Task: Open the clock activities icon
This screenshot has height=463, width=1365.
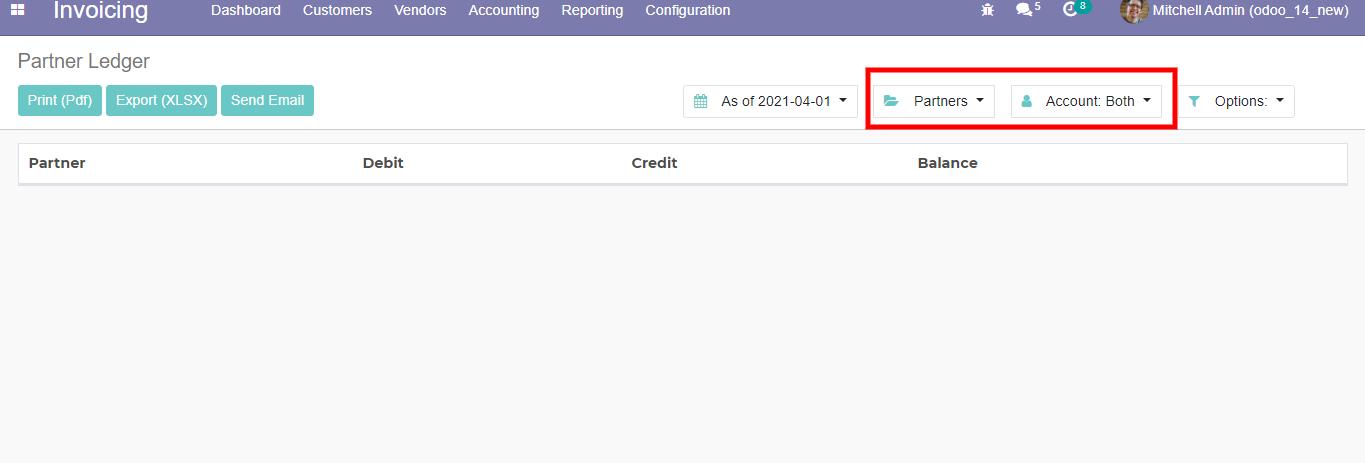Action: (1070, 10)
